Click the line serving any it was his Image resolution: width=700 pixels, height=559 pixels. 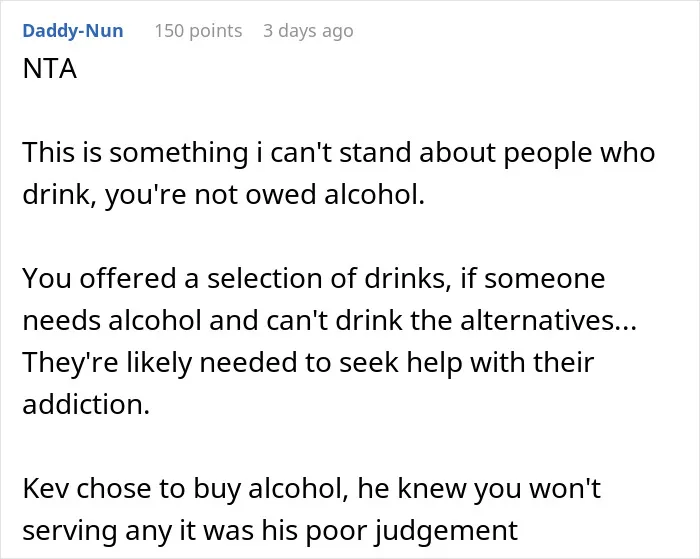tap(270, 530)
